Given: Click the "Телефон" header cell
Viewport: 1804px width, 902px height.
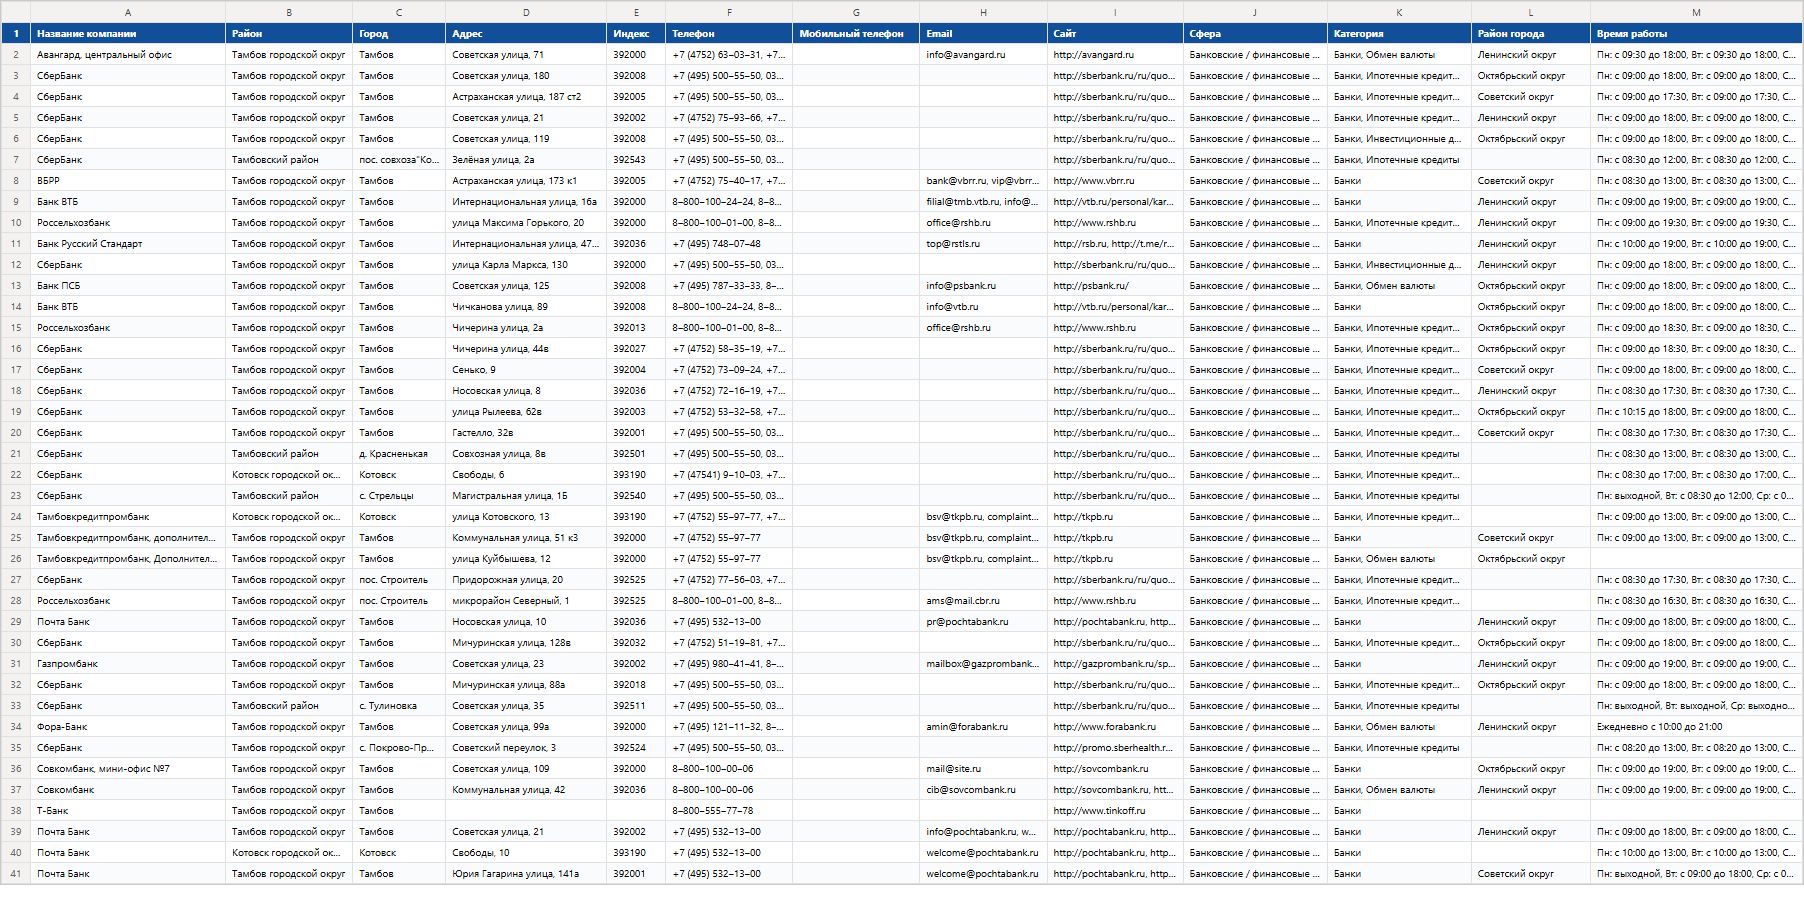Looking at the screenshot, I should tap(729, 34).
